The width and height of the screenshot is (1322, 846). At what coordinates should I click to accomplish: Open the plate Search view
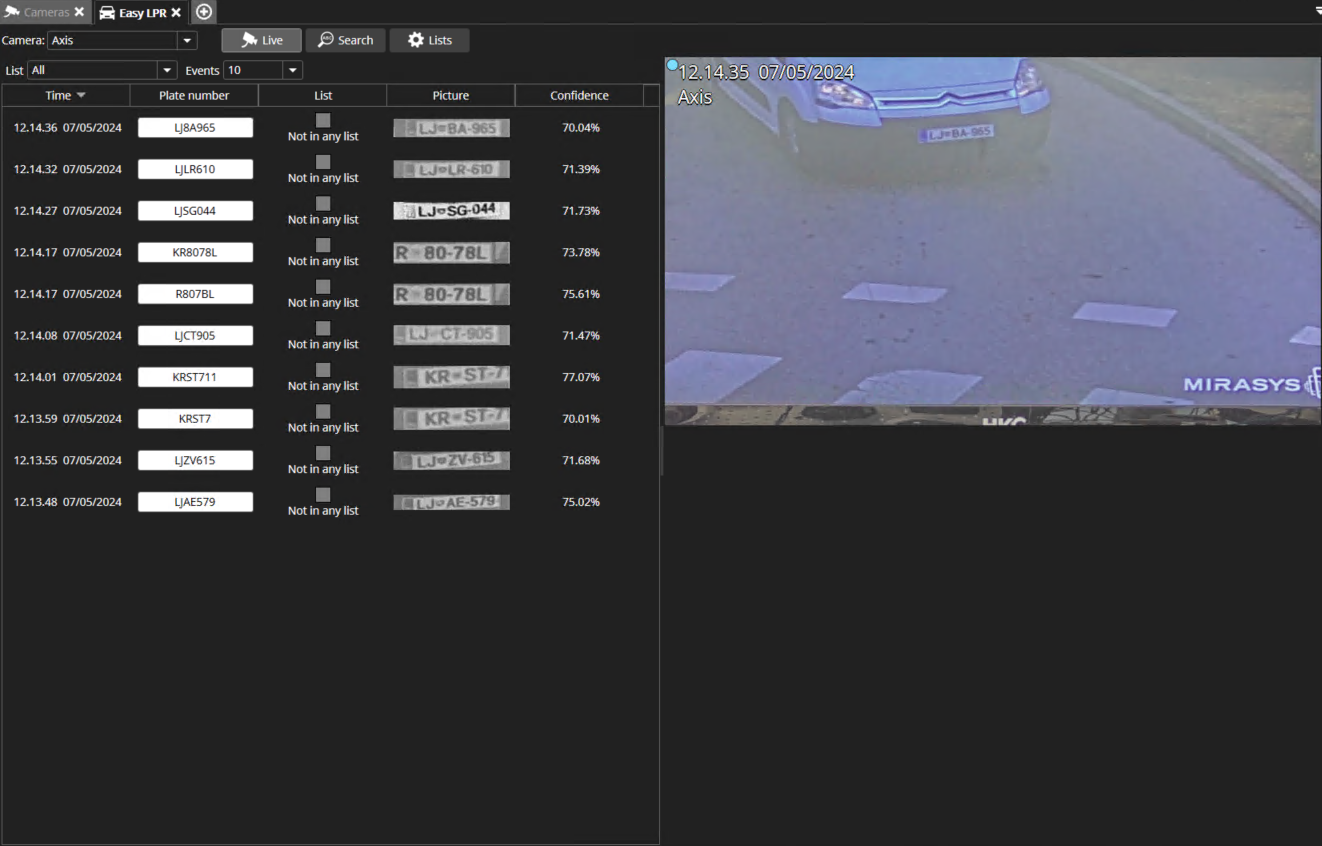[345, 40]
